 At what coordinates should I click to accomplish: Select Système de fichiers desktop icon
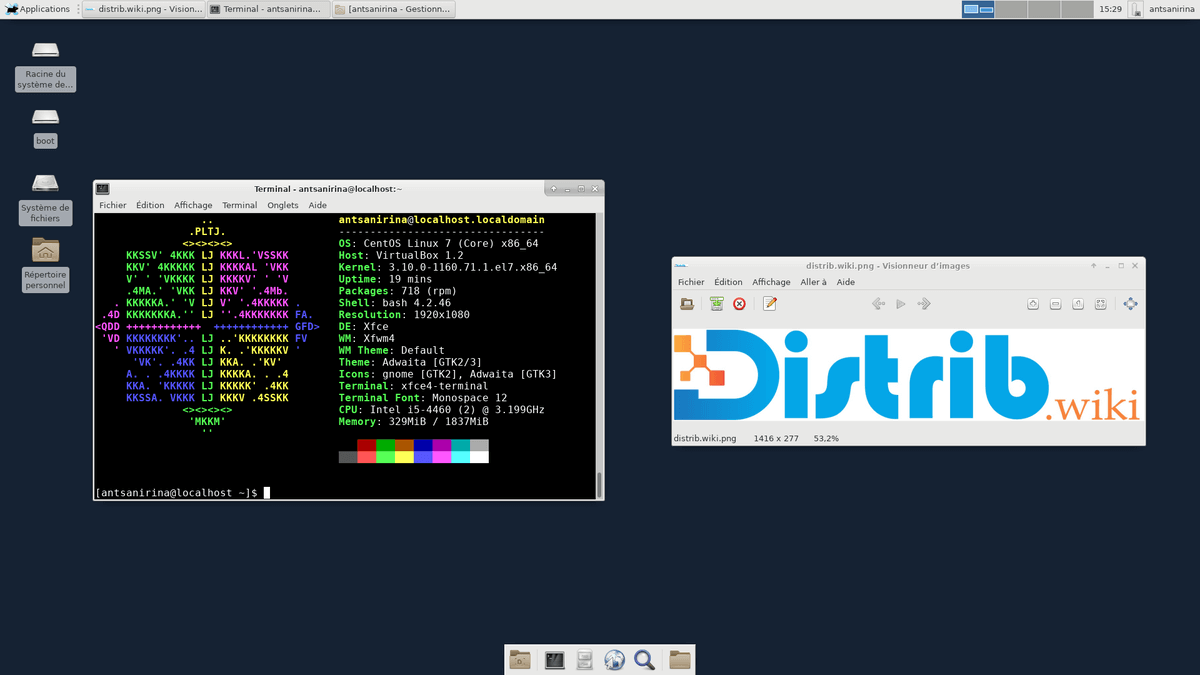(x=45, y=198)
